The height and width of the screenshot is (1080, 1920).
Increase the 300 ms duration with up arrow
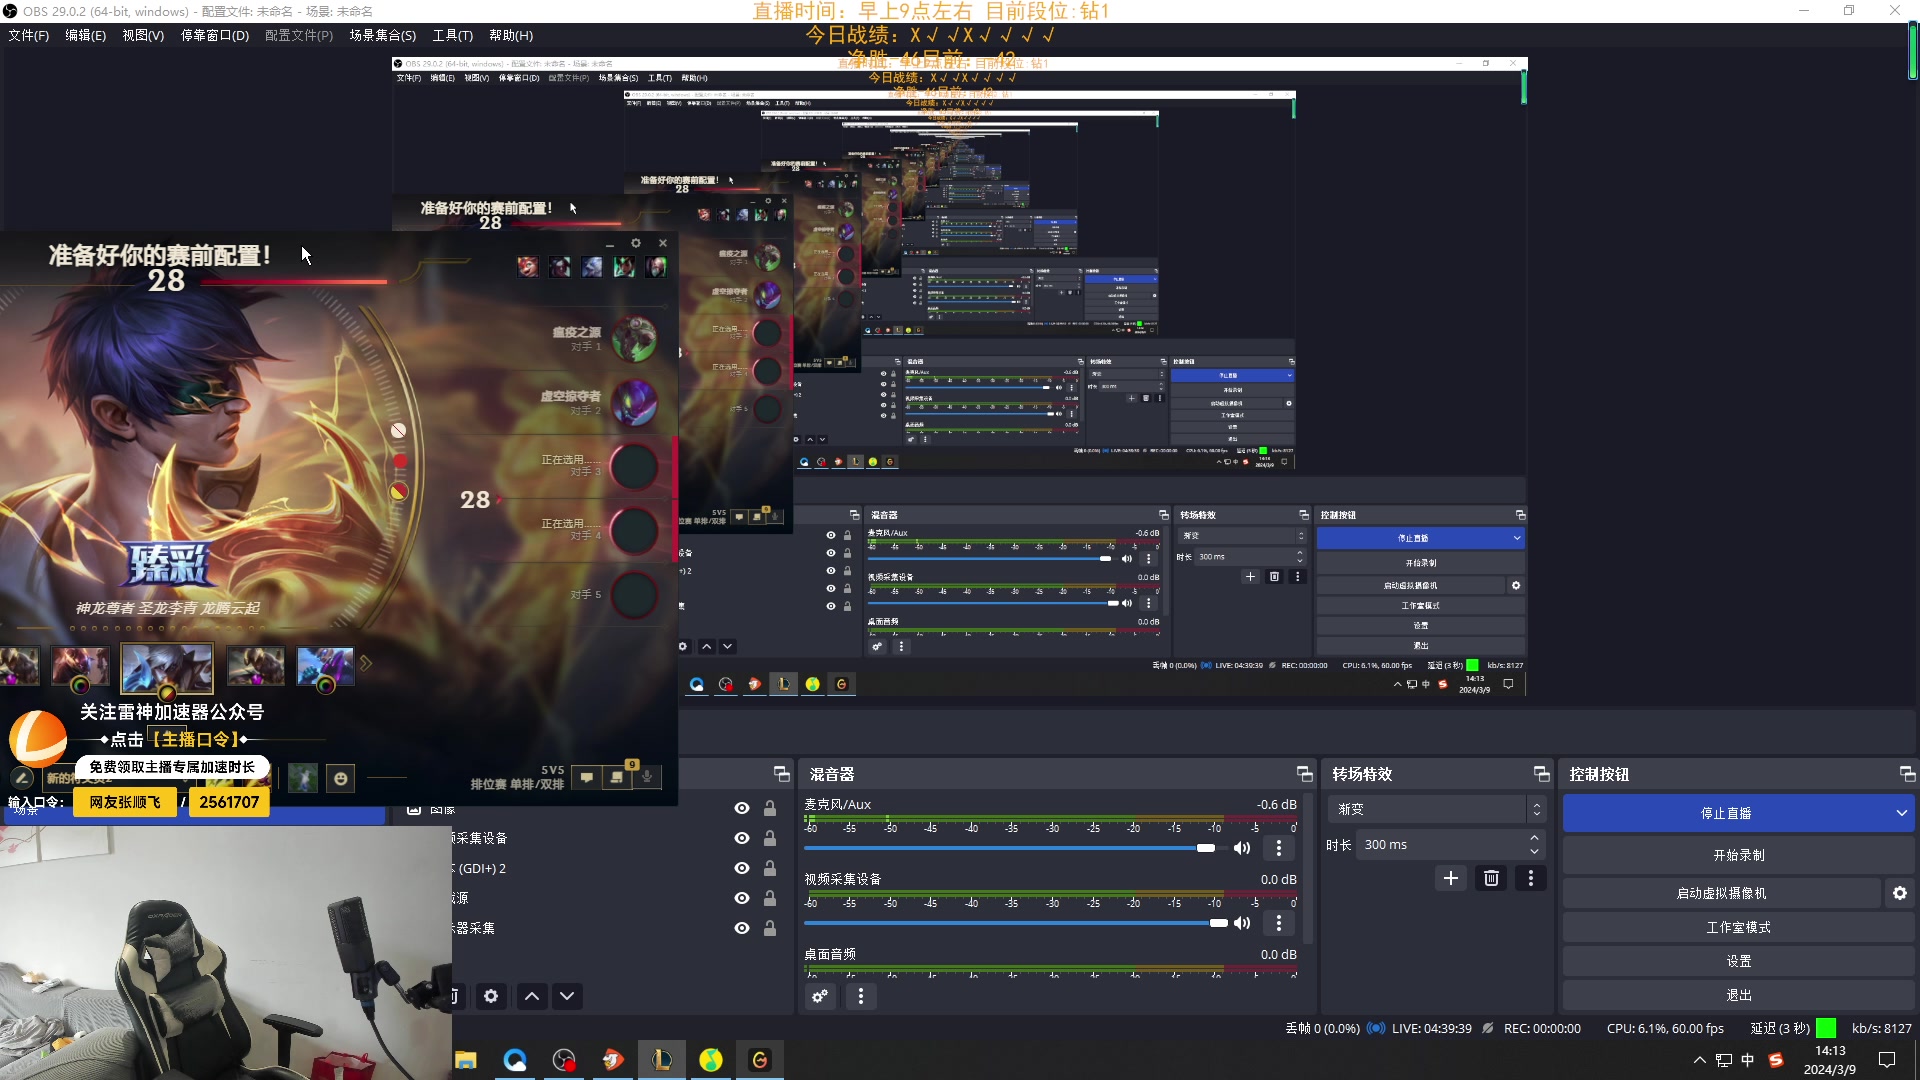(1534, 838)
